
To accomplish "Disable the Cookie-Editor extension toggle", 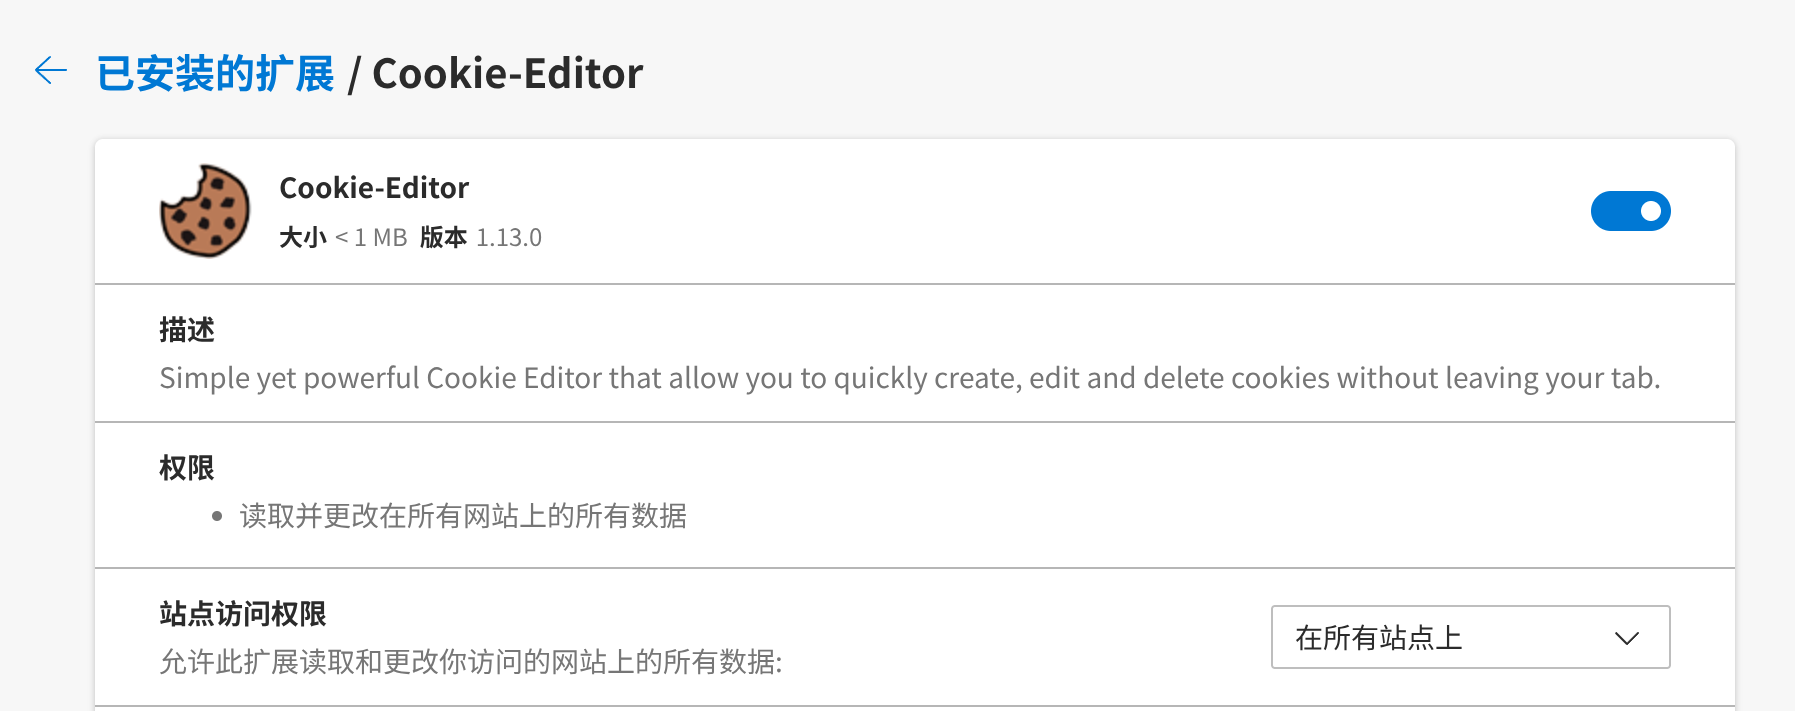I will (x=1630, y=211).
